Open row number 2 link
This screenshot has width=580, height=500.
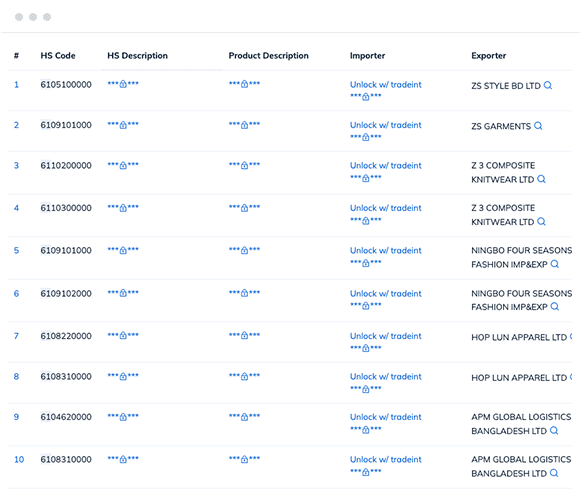point(16,125)
